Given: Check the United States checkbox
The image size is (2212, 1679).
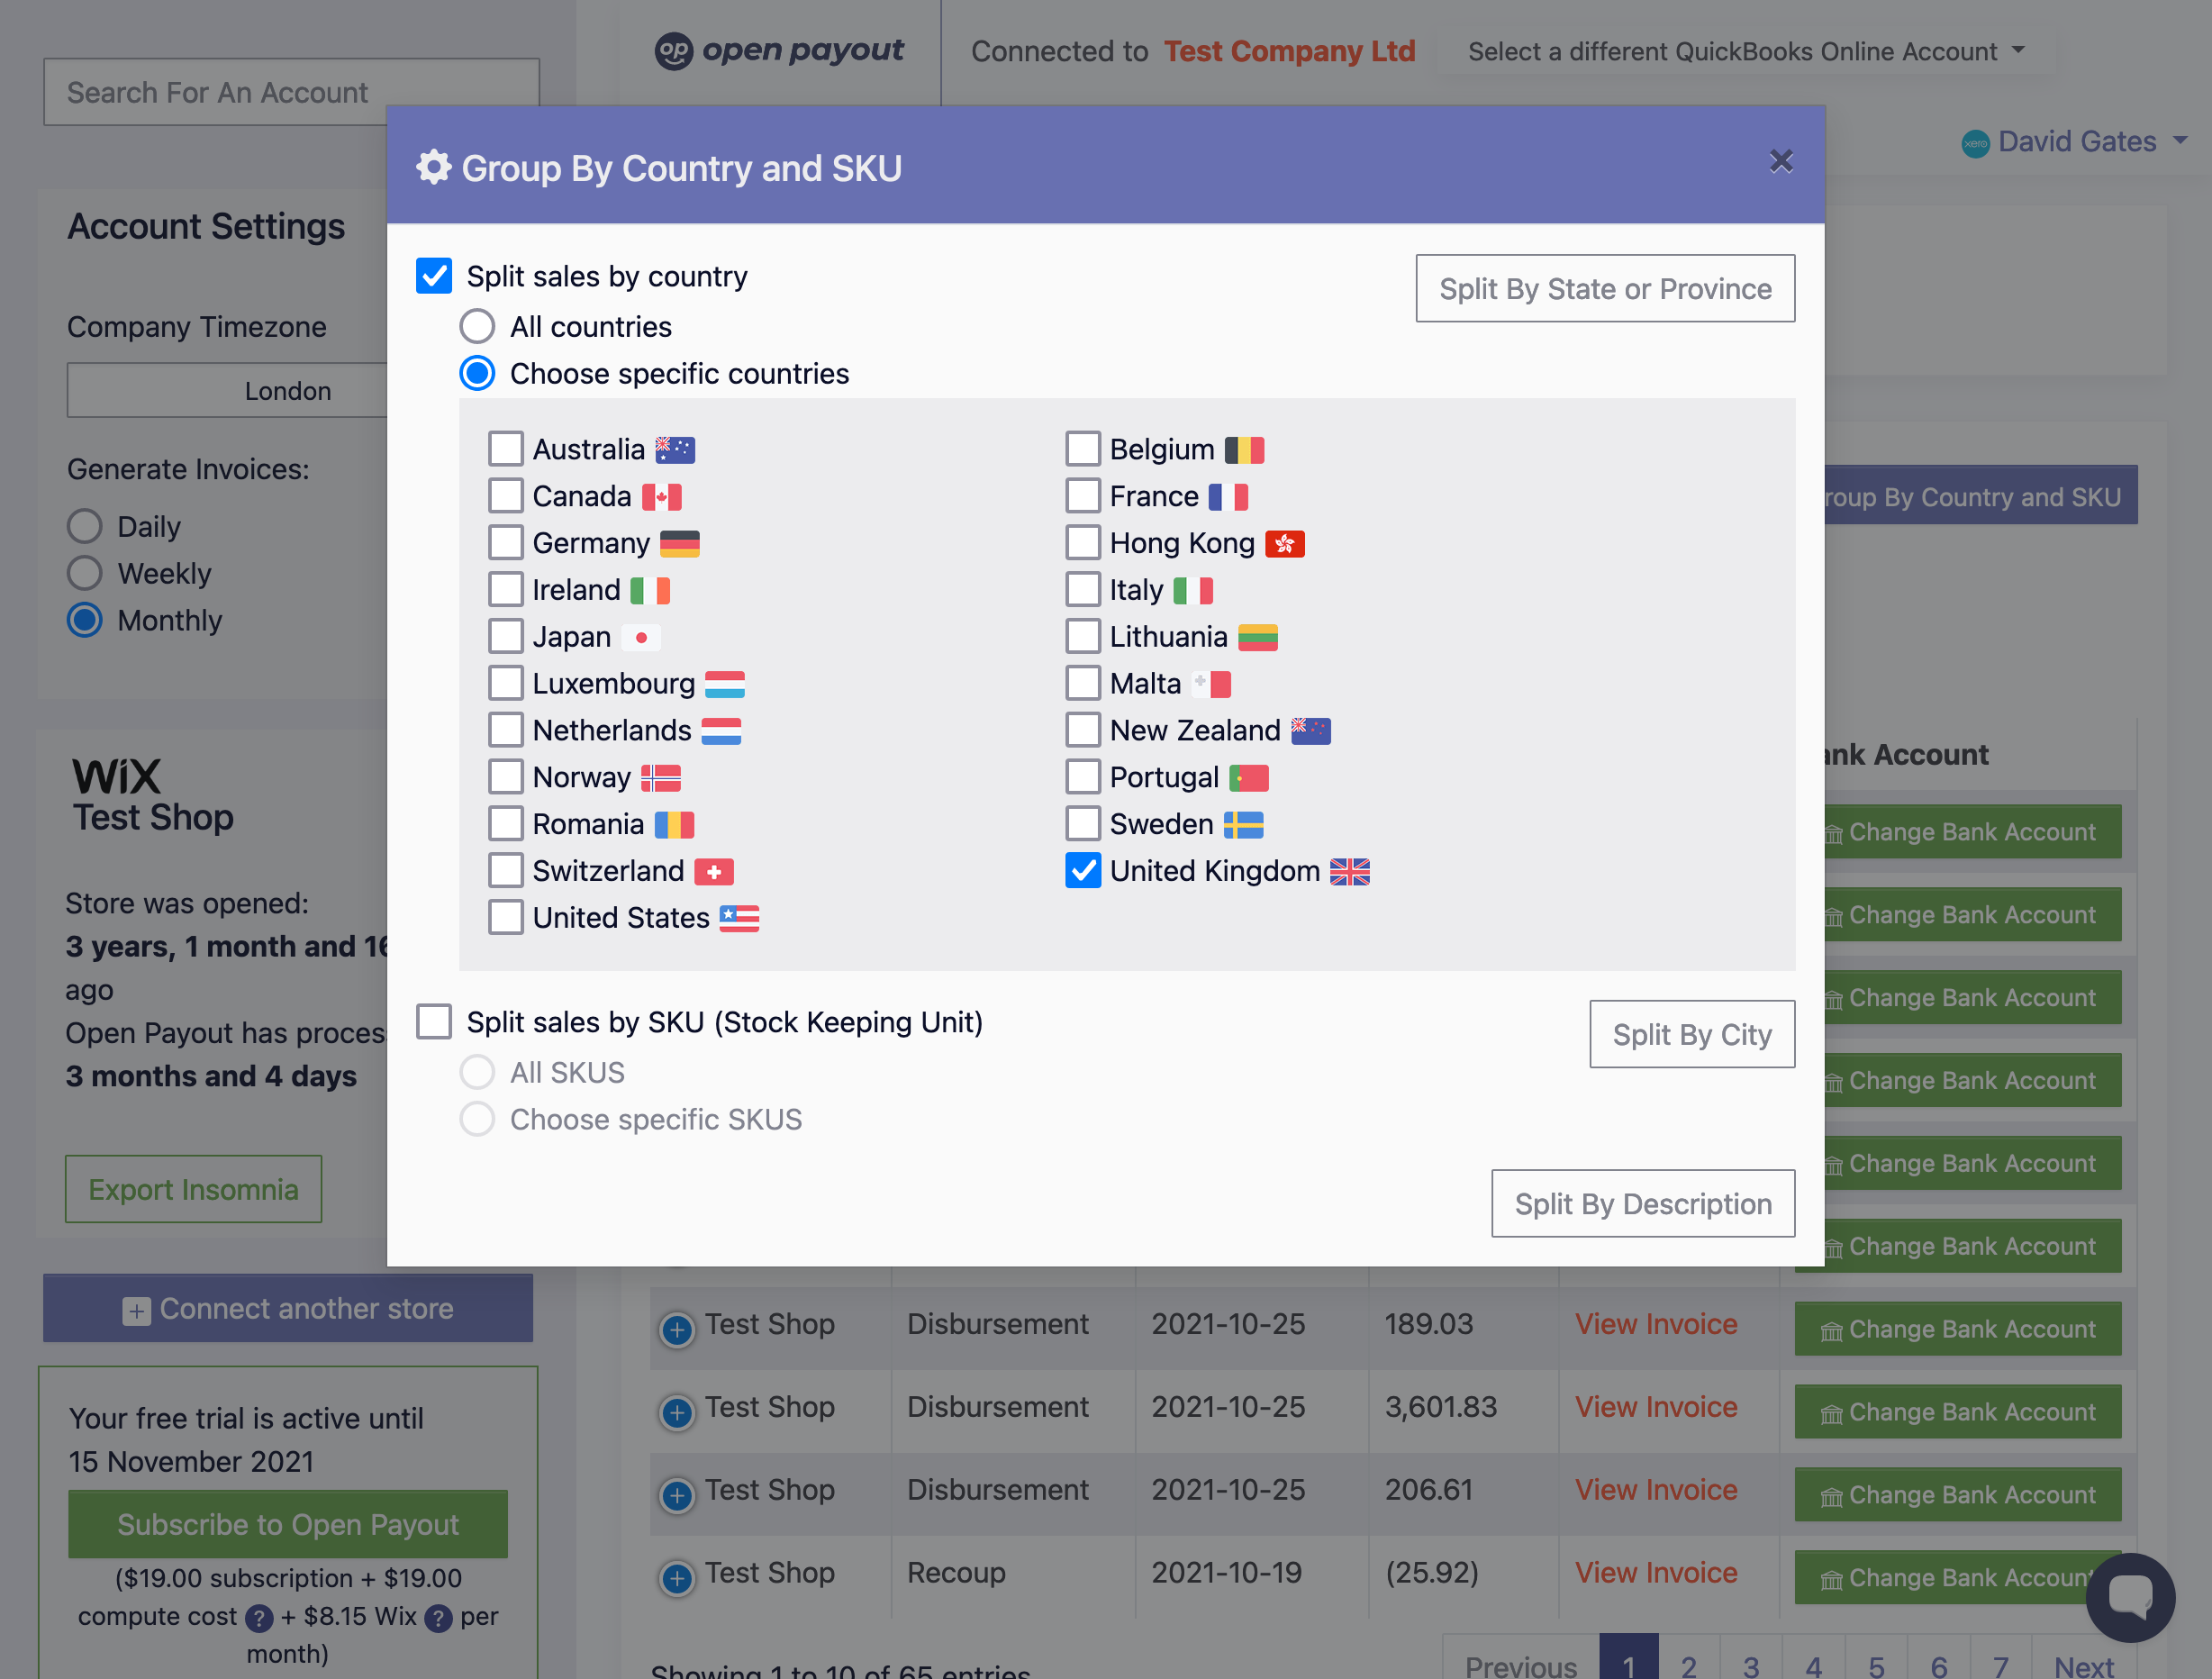Looking at the screenshot, I should click(506, 917).
